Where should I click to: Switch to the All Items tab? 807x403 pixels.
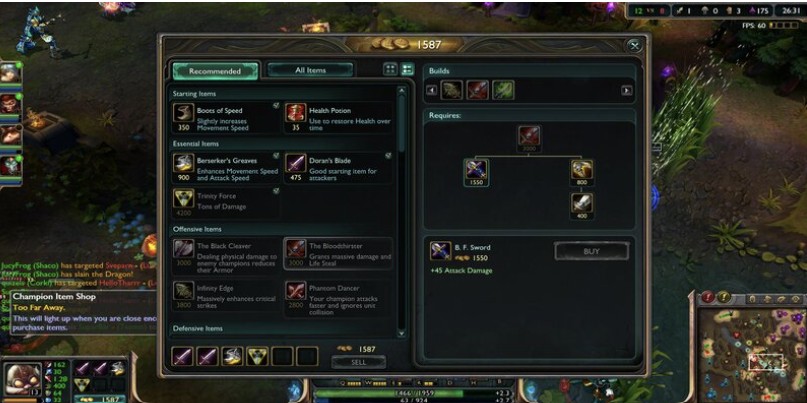[x=310, y=70]
